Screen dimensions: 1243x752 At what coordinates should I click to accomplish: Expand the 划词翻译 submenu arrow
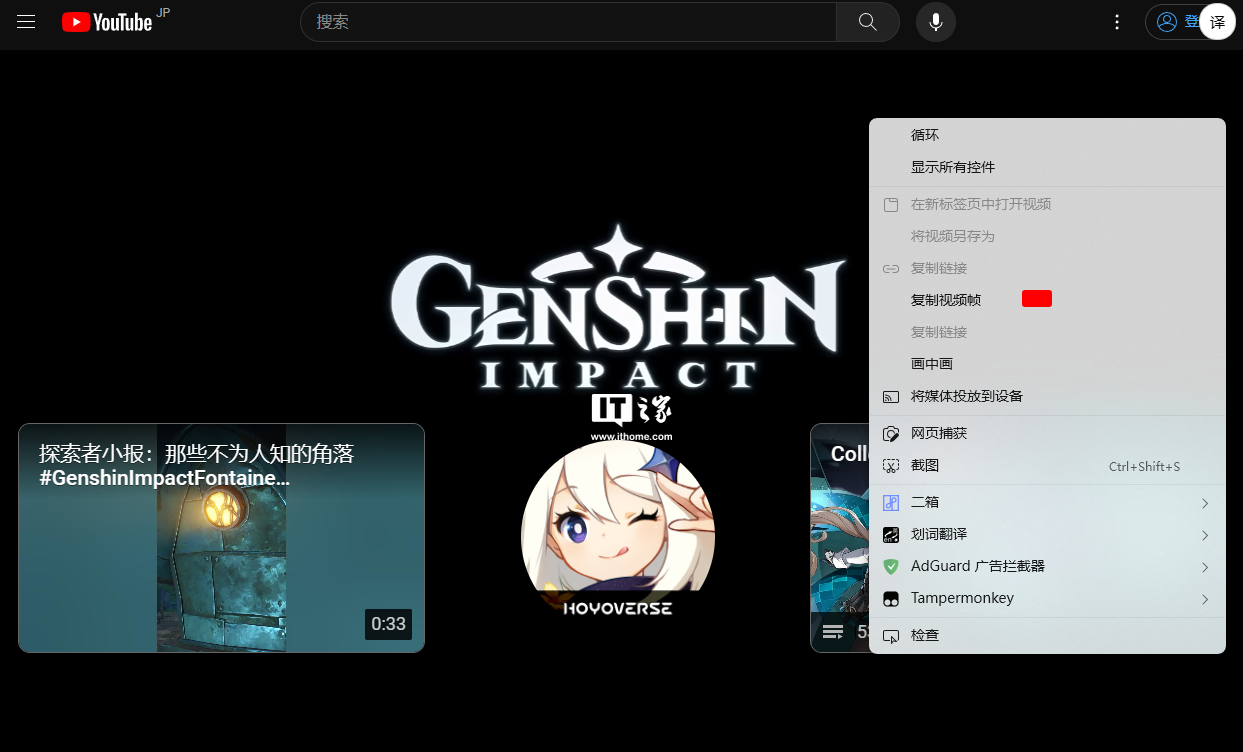coord(1205,535)
